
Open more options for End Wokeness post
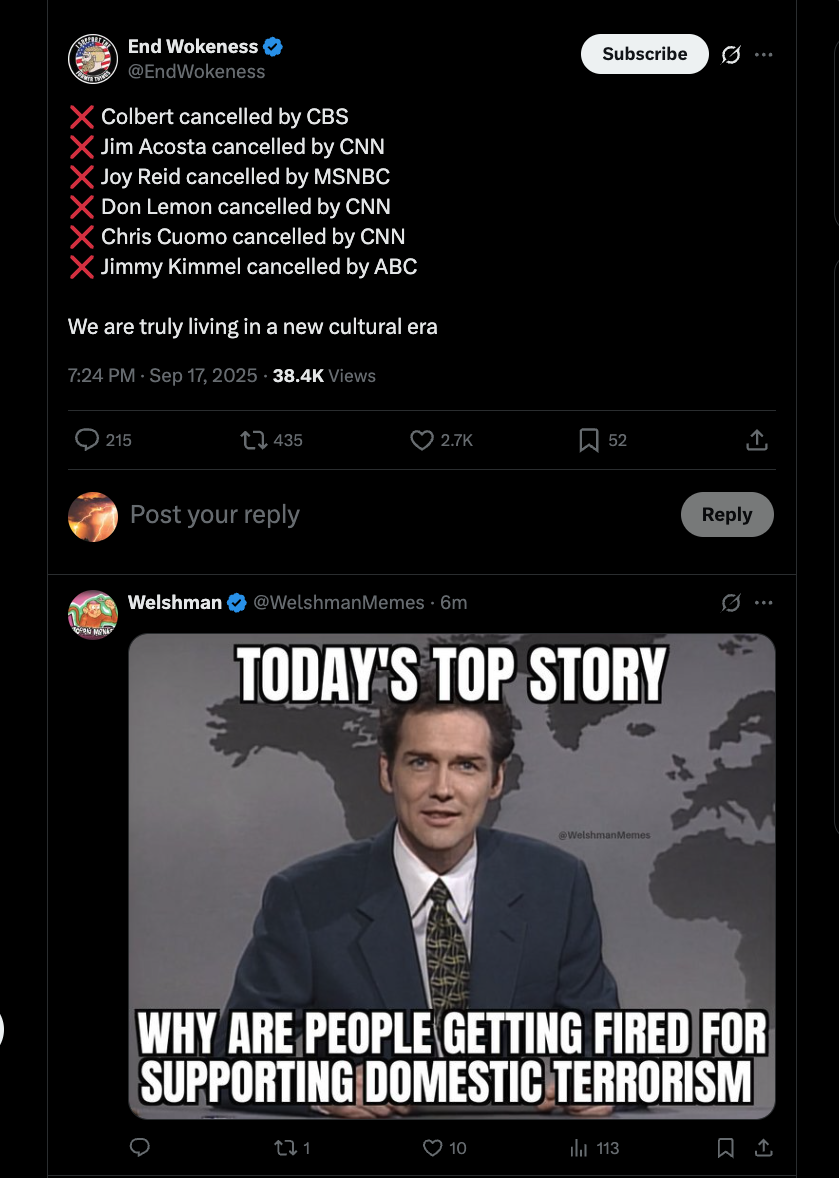[764, 55]
